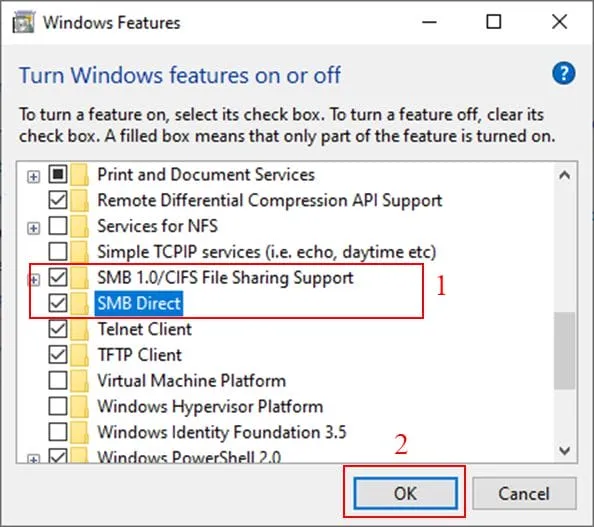Expand the Windows PowerShell 2.0 node

tap(33, 459)
